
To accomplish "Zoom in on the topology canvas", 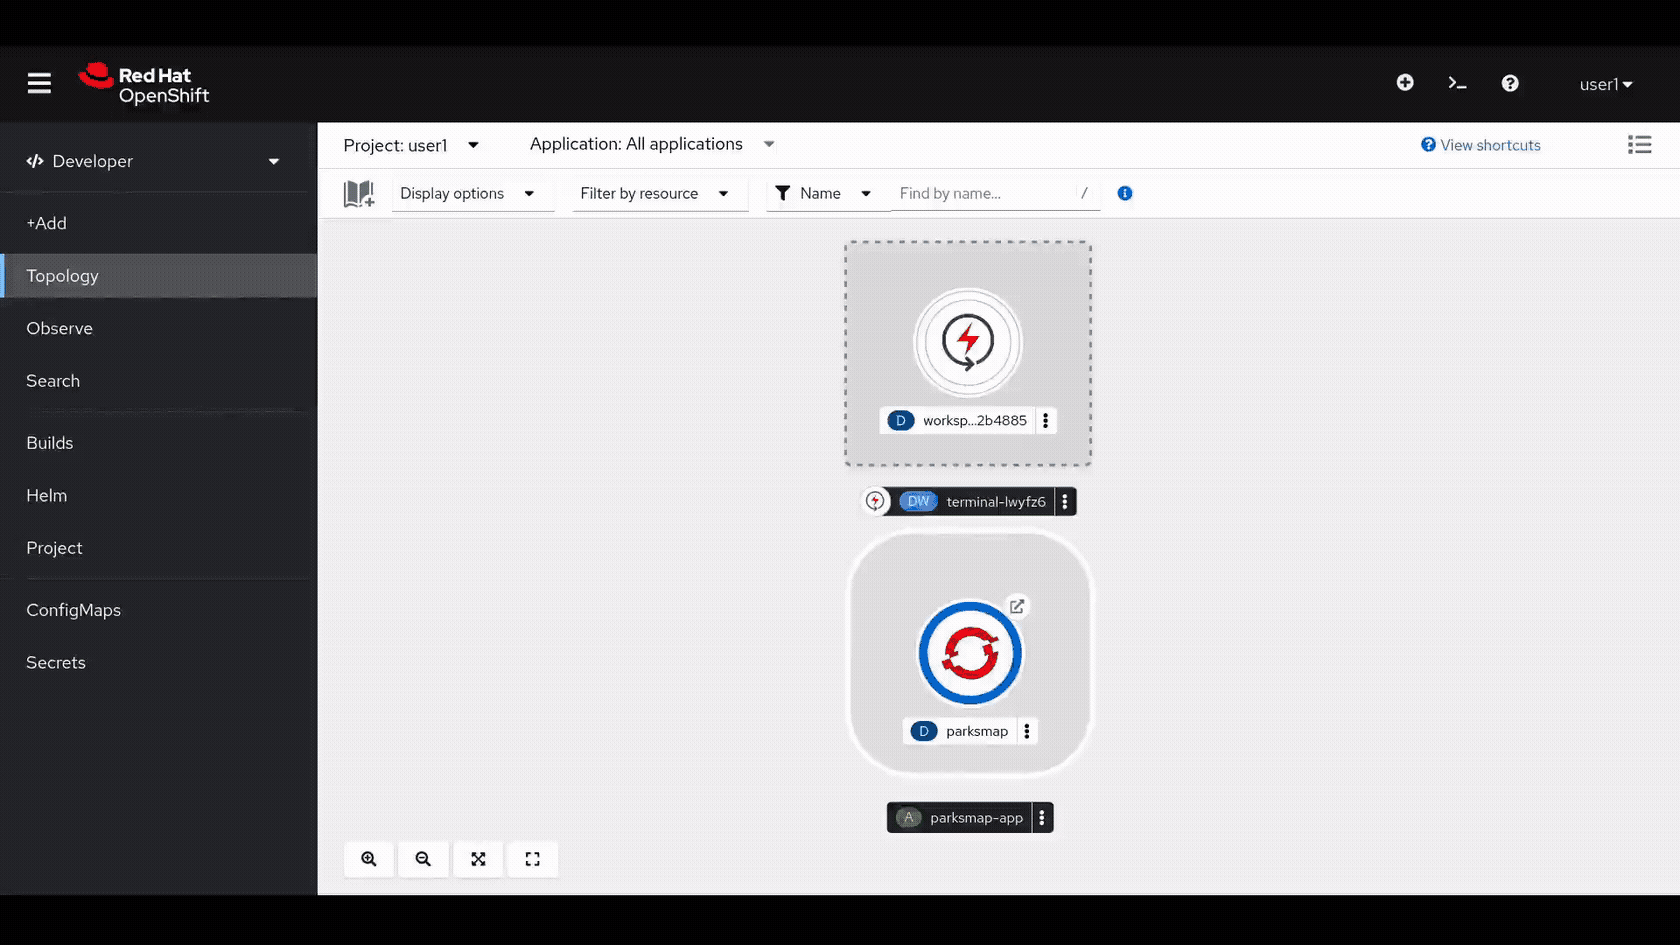I will click(x=368, y=859).
